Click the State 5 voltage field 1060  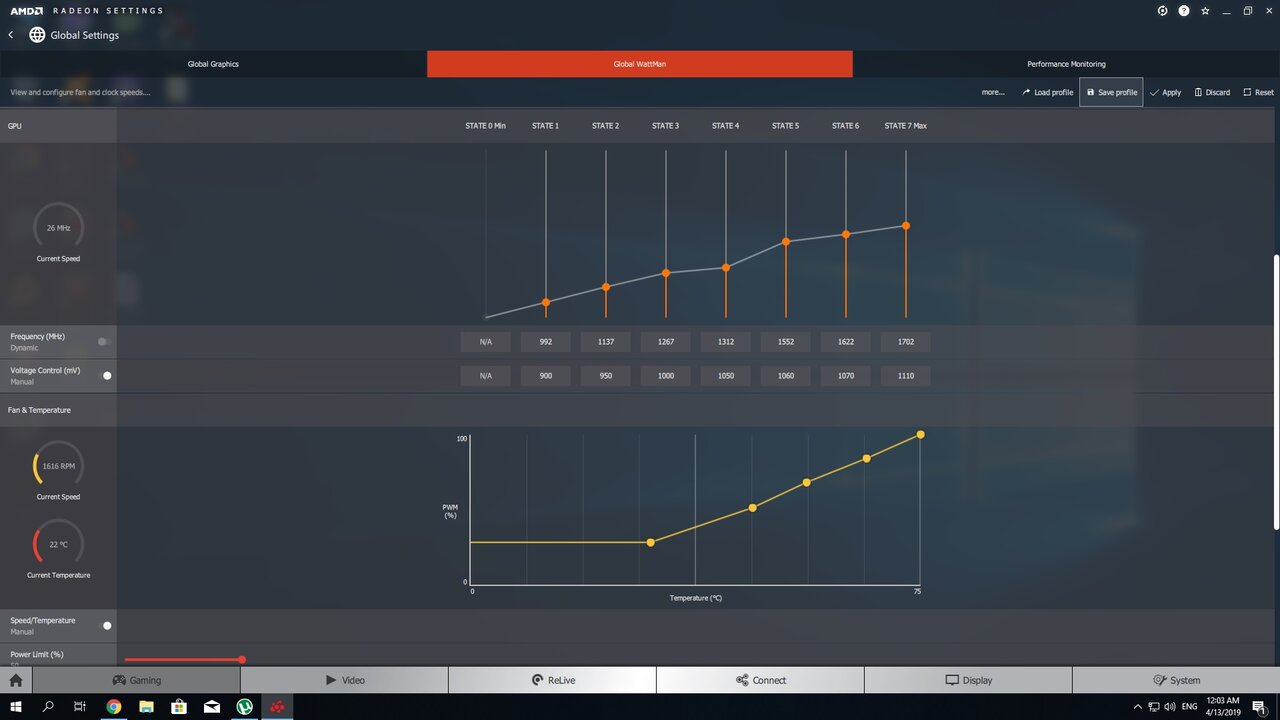(x=786, y=376)
